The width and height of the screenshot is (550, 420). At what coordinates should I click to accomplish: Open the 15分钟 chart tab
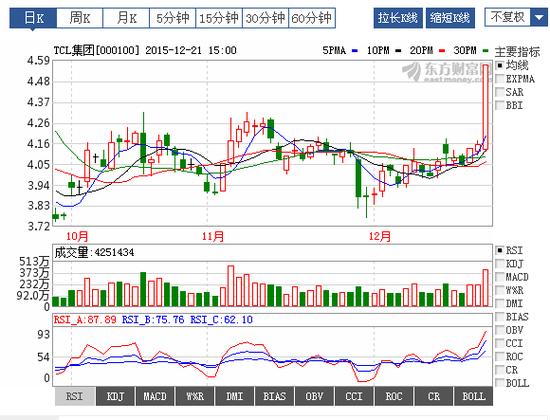pyautogui.click(x=219, y=18)
